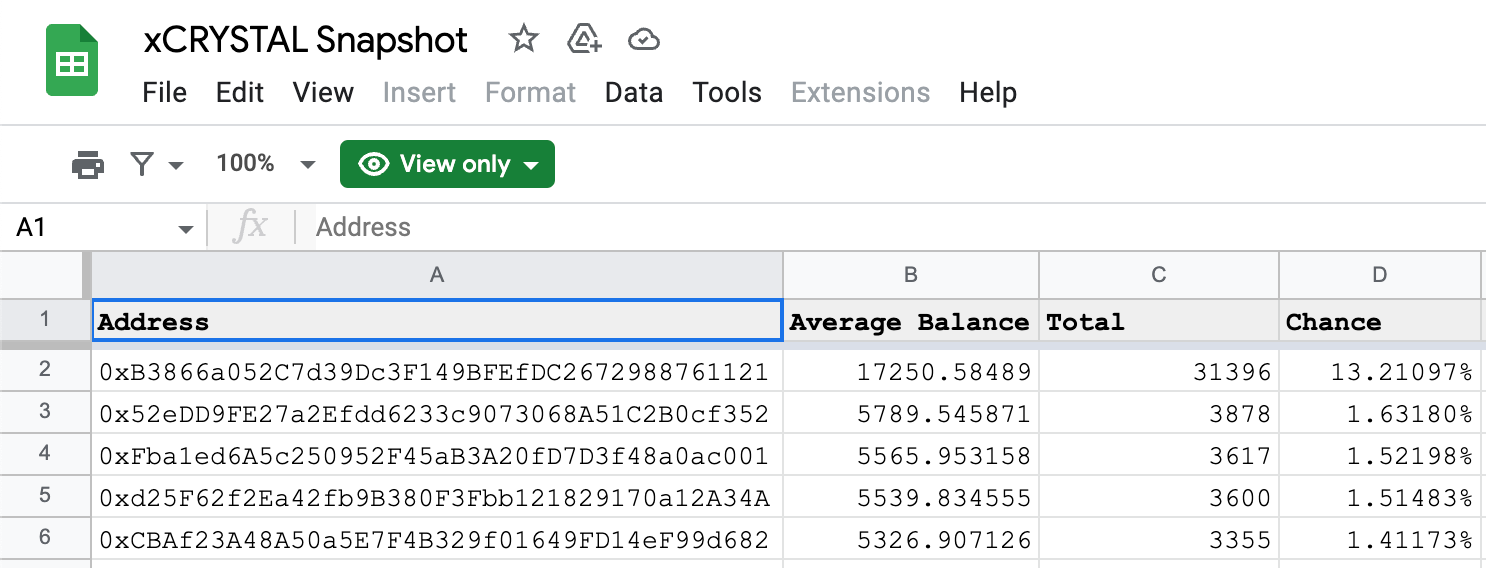
Task: Open the Tools menu
Action: tap(727, 93)
